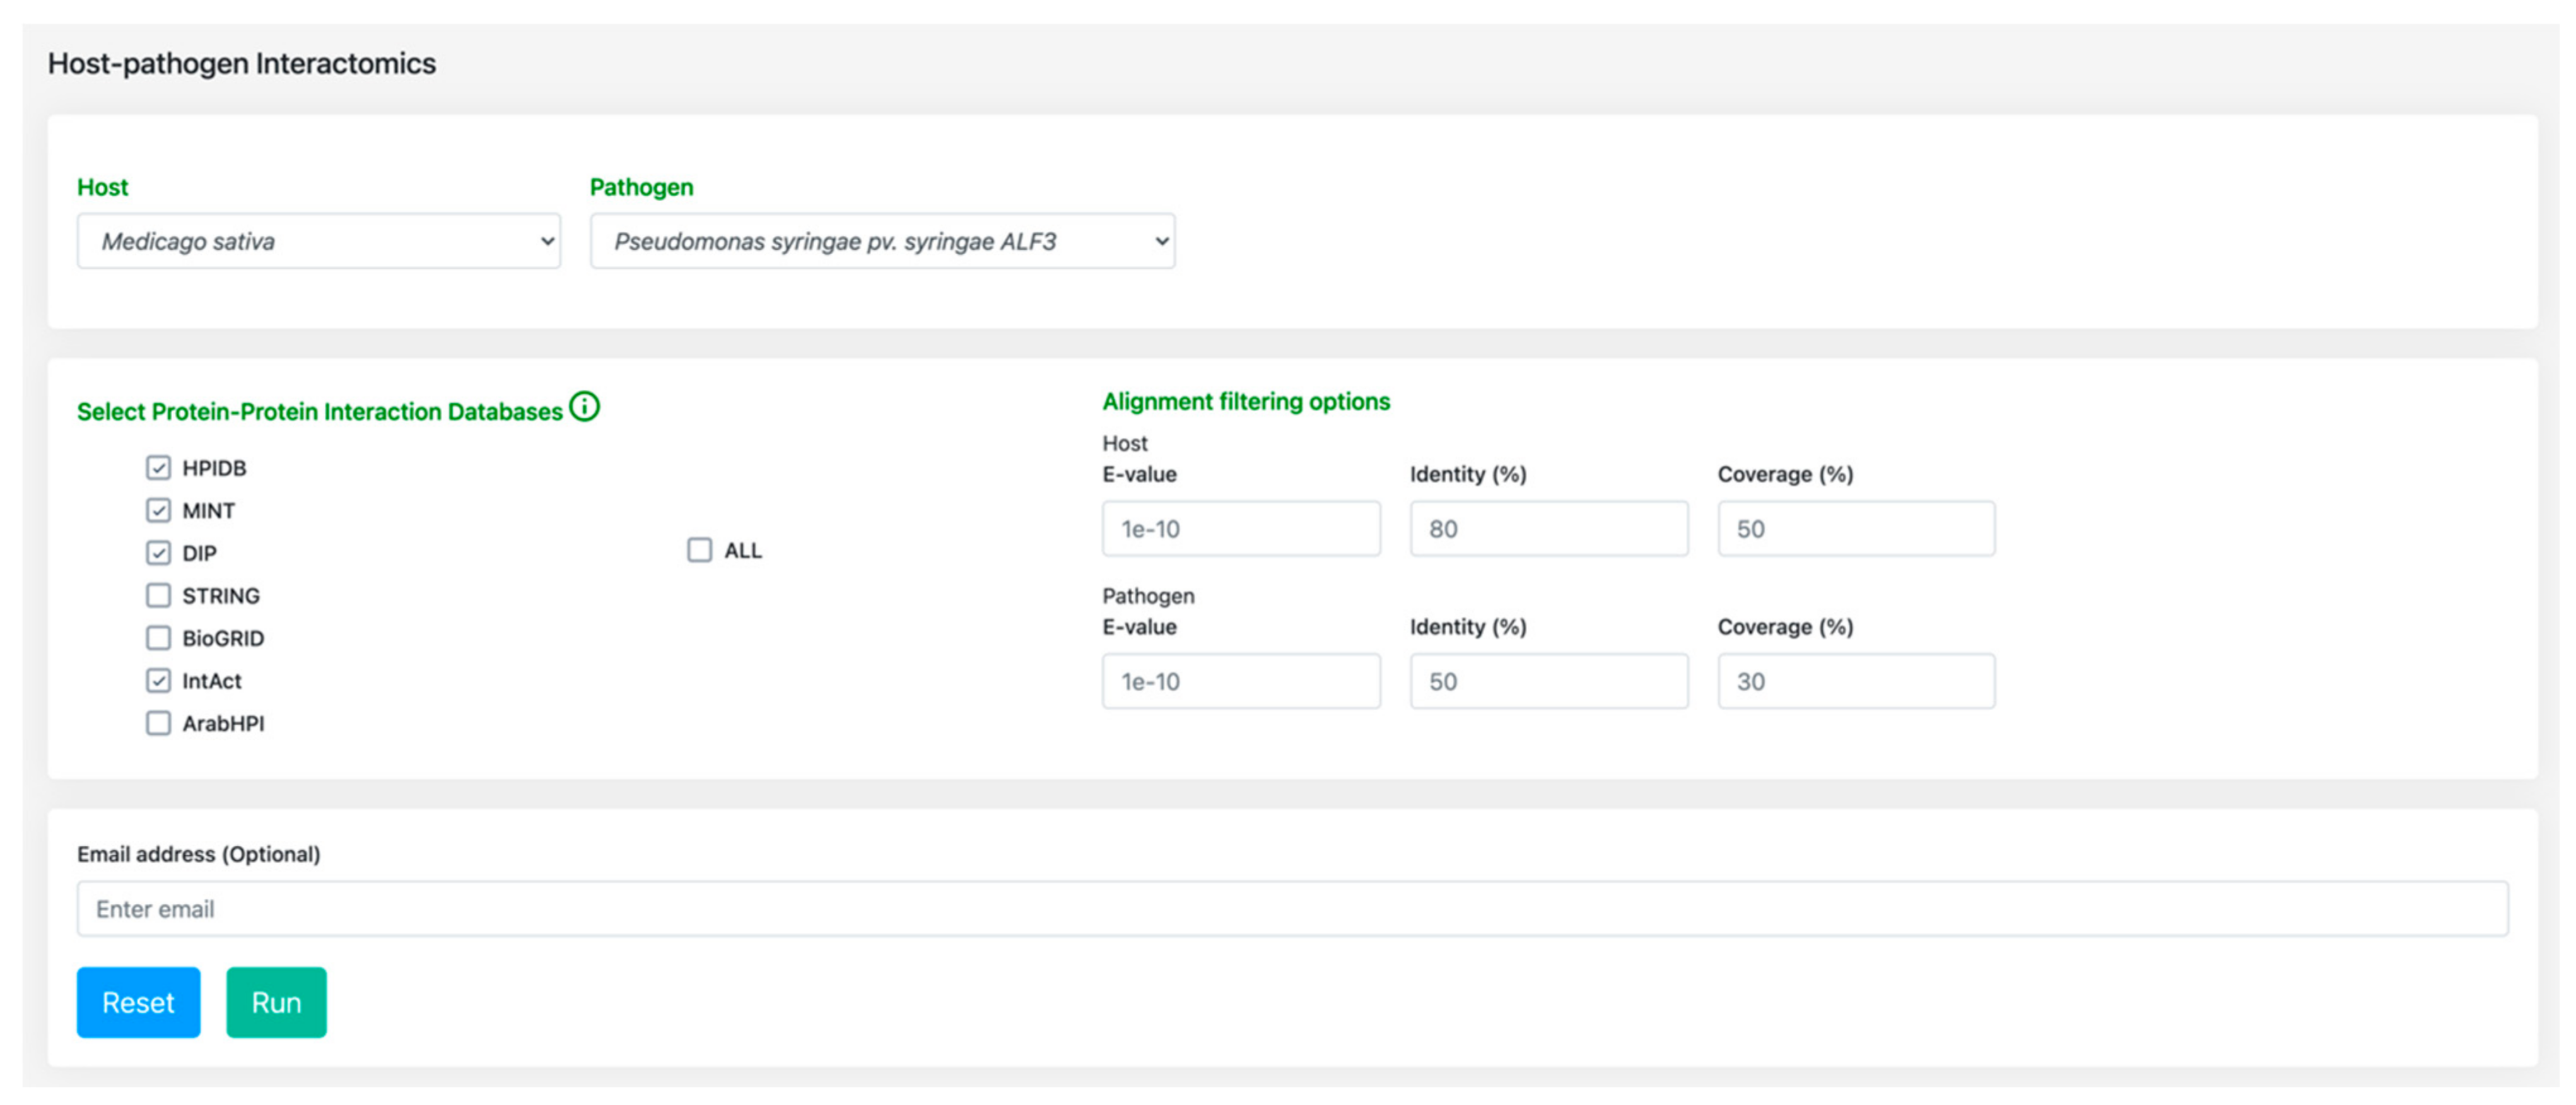Edit the Host Coverage (%) field
The height and width of the screenshot is (1105, 2576).
click(x=1855, y=529)
